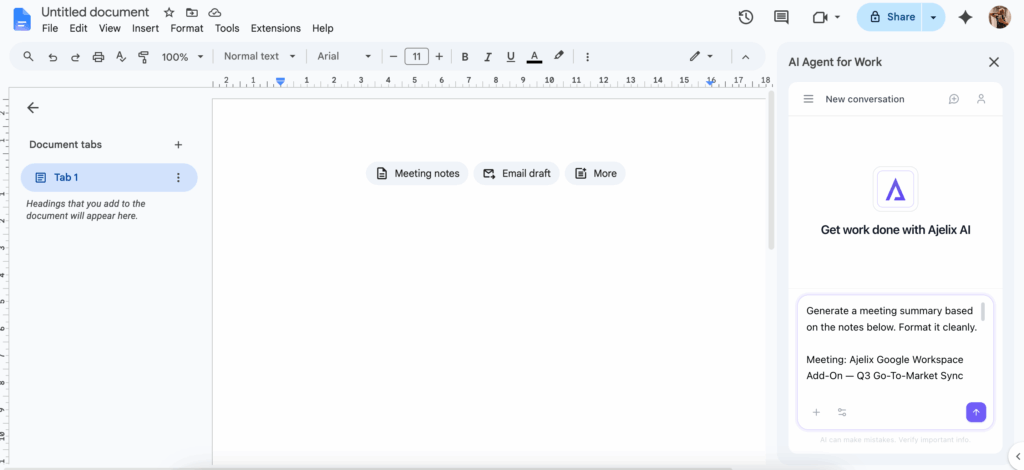Open the editing mode pencil dropdown

click(x=701, y=57)
